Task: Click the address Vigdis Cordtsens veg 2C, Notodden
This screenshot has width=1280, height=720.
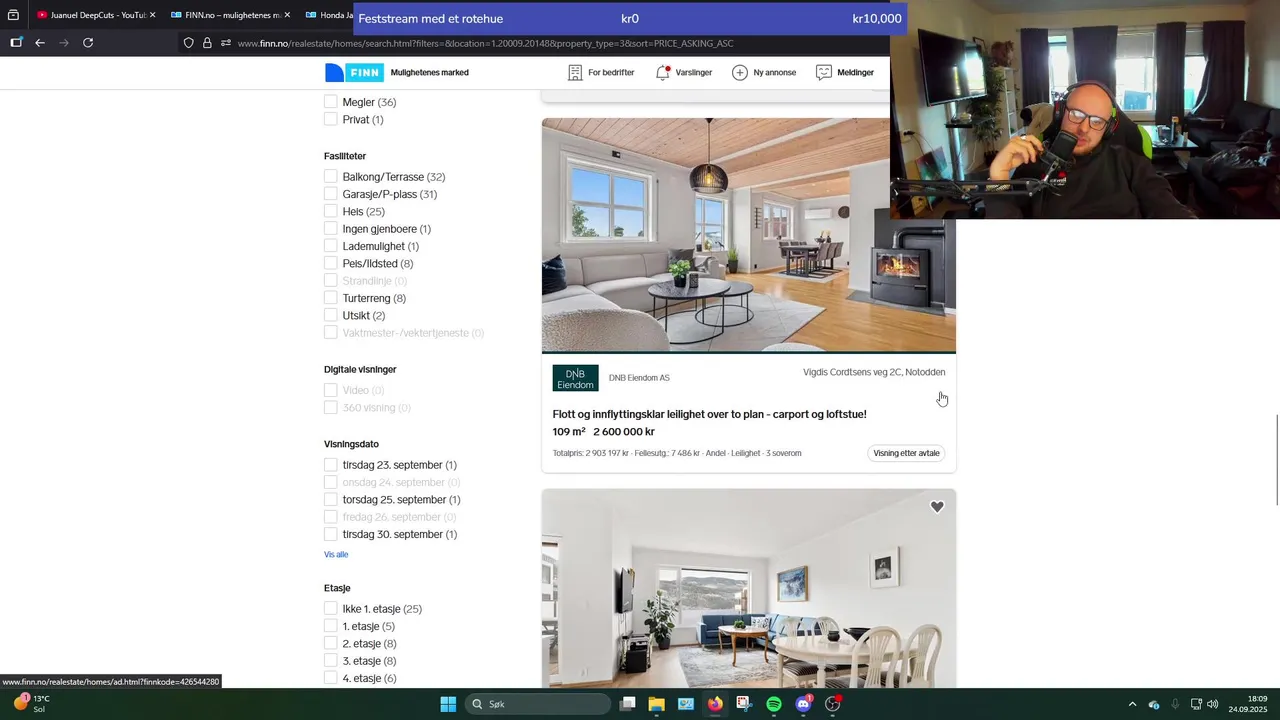Action: (874, 372)
